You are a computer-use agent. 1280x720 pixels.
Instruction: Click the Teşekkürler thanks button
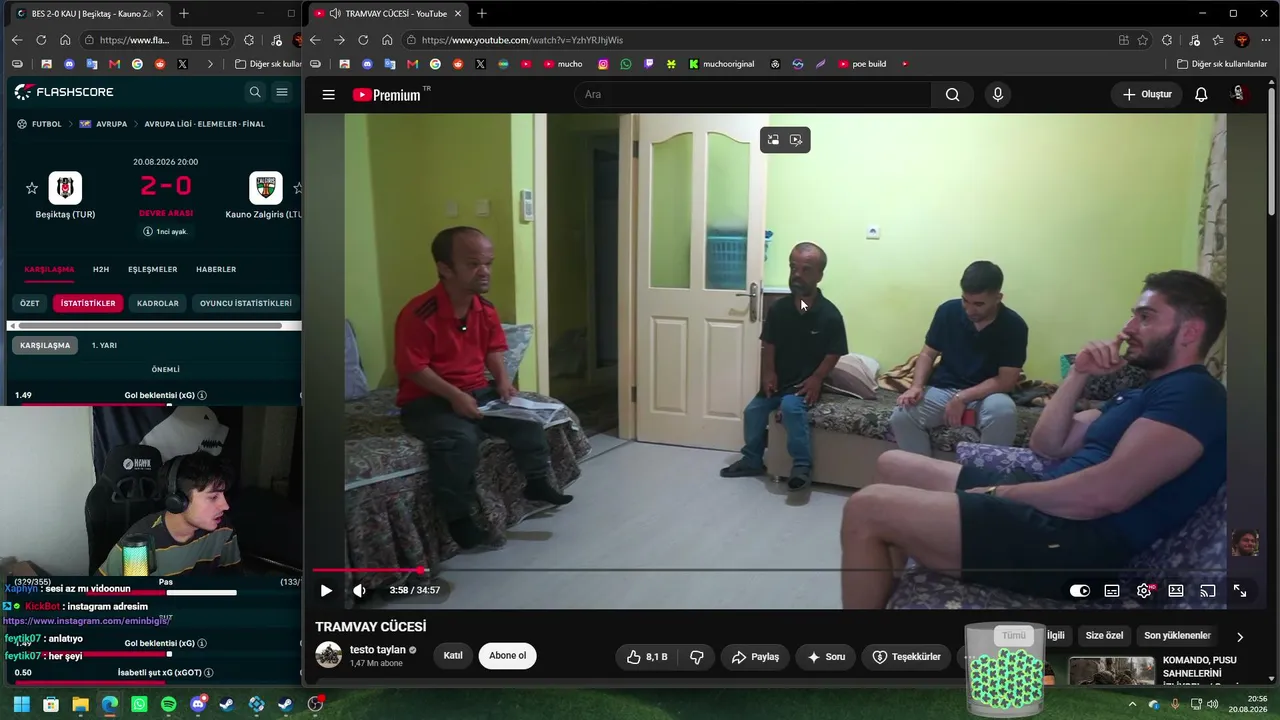(906, 657)
